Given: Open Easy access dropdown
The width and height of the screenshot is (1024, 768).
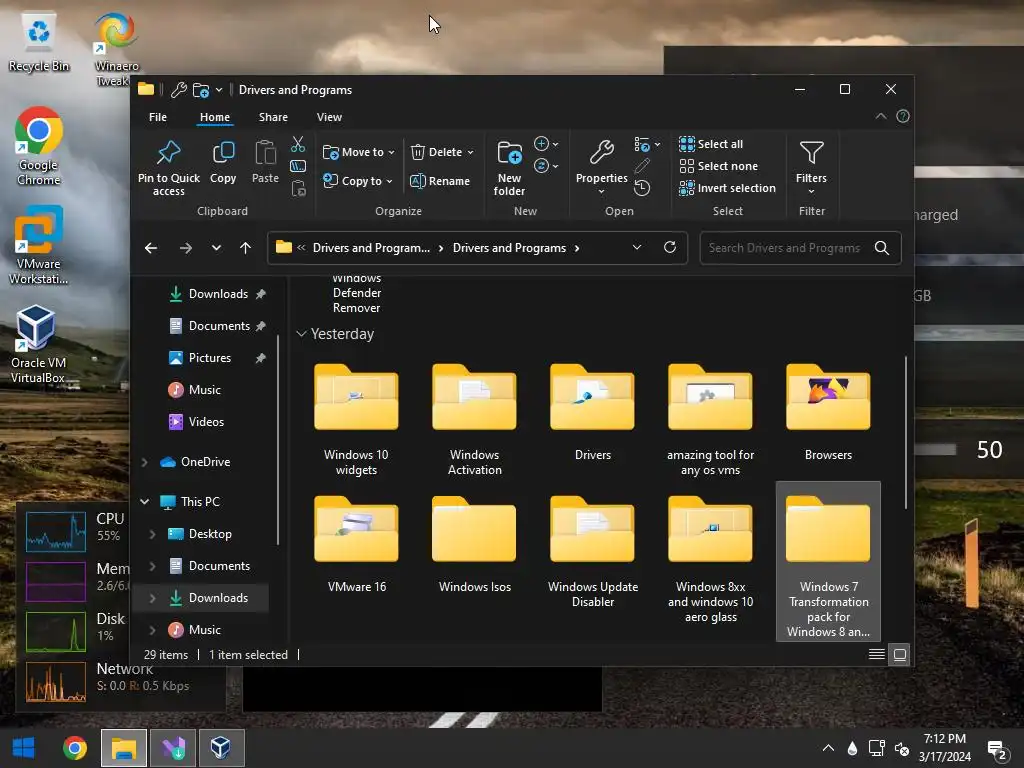Looking at the screenshot, I should click(x=547, y=166).
